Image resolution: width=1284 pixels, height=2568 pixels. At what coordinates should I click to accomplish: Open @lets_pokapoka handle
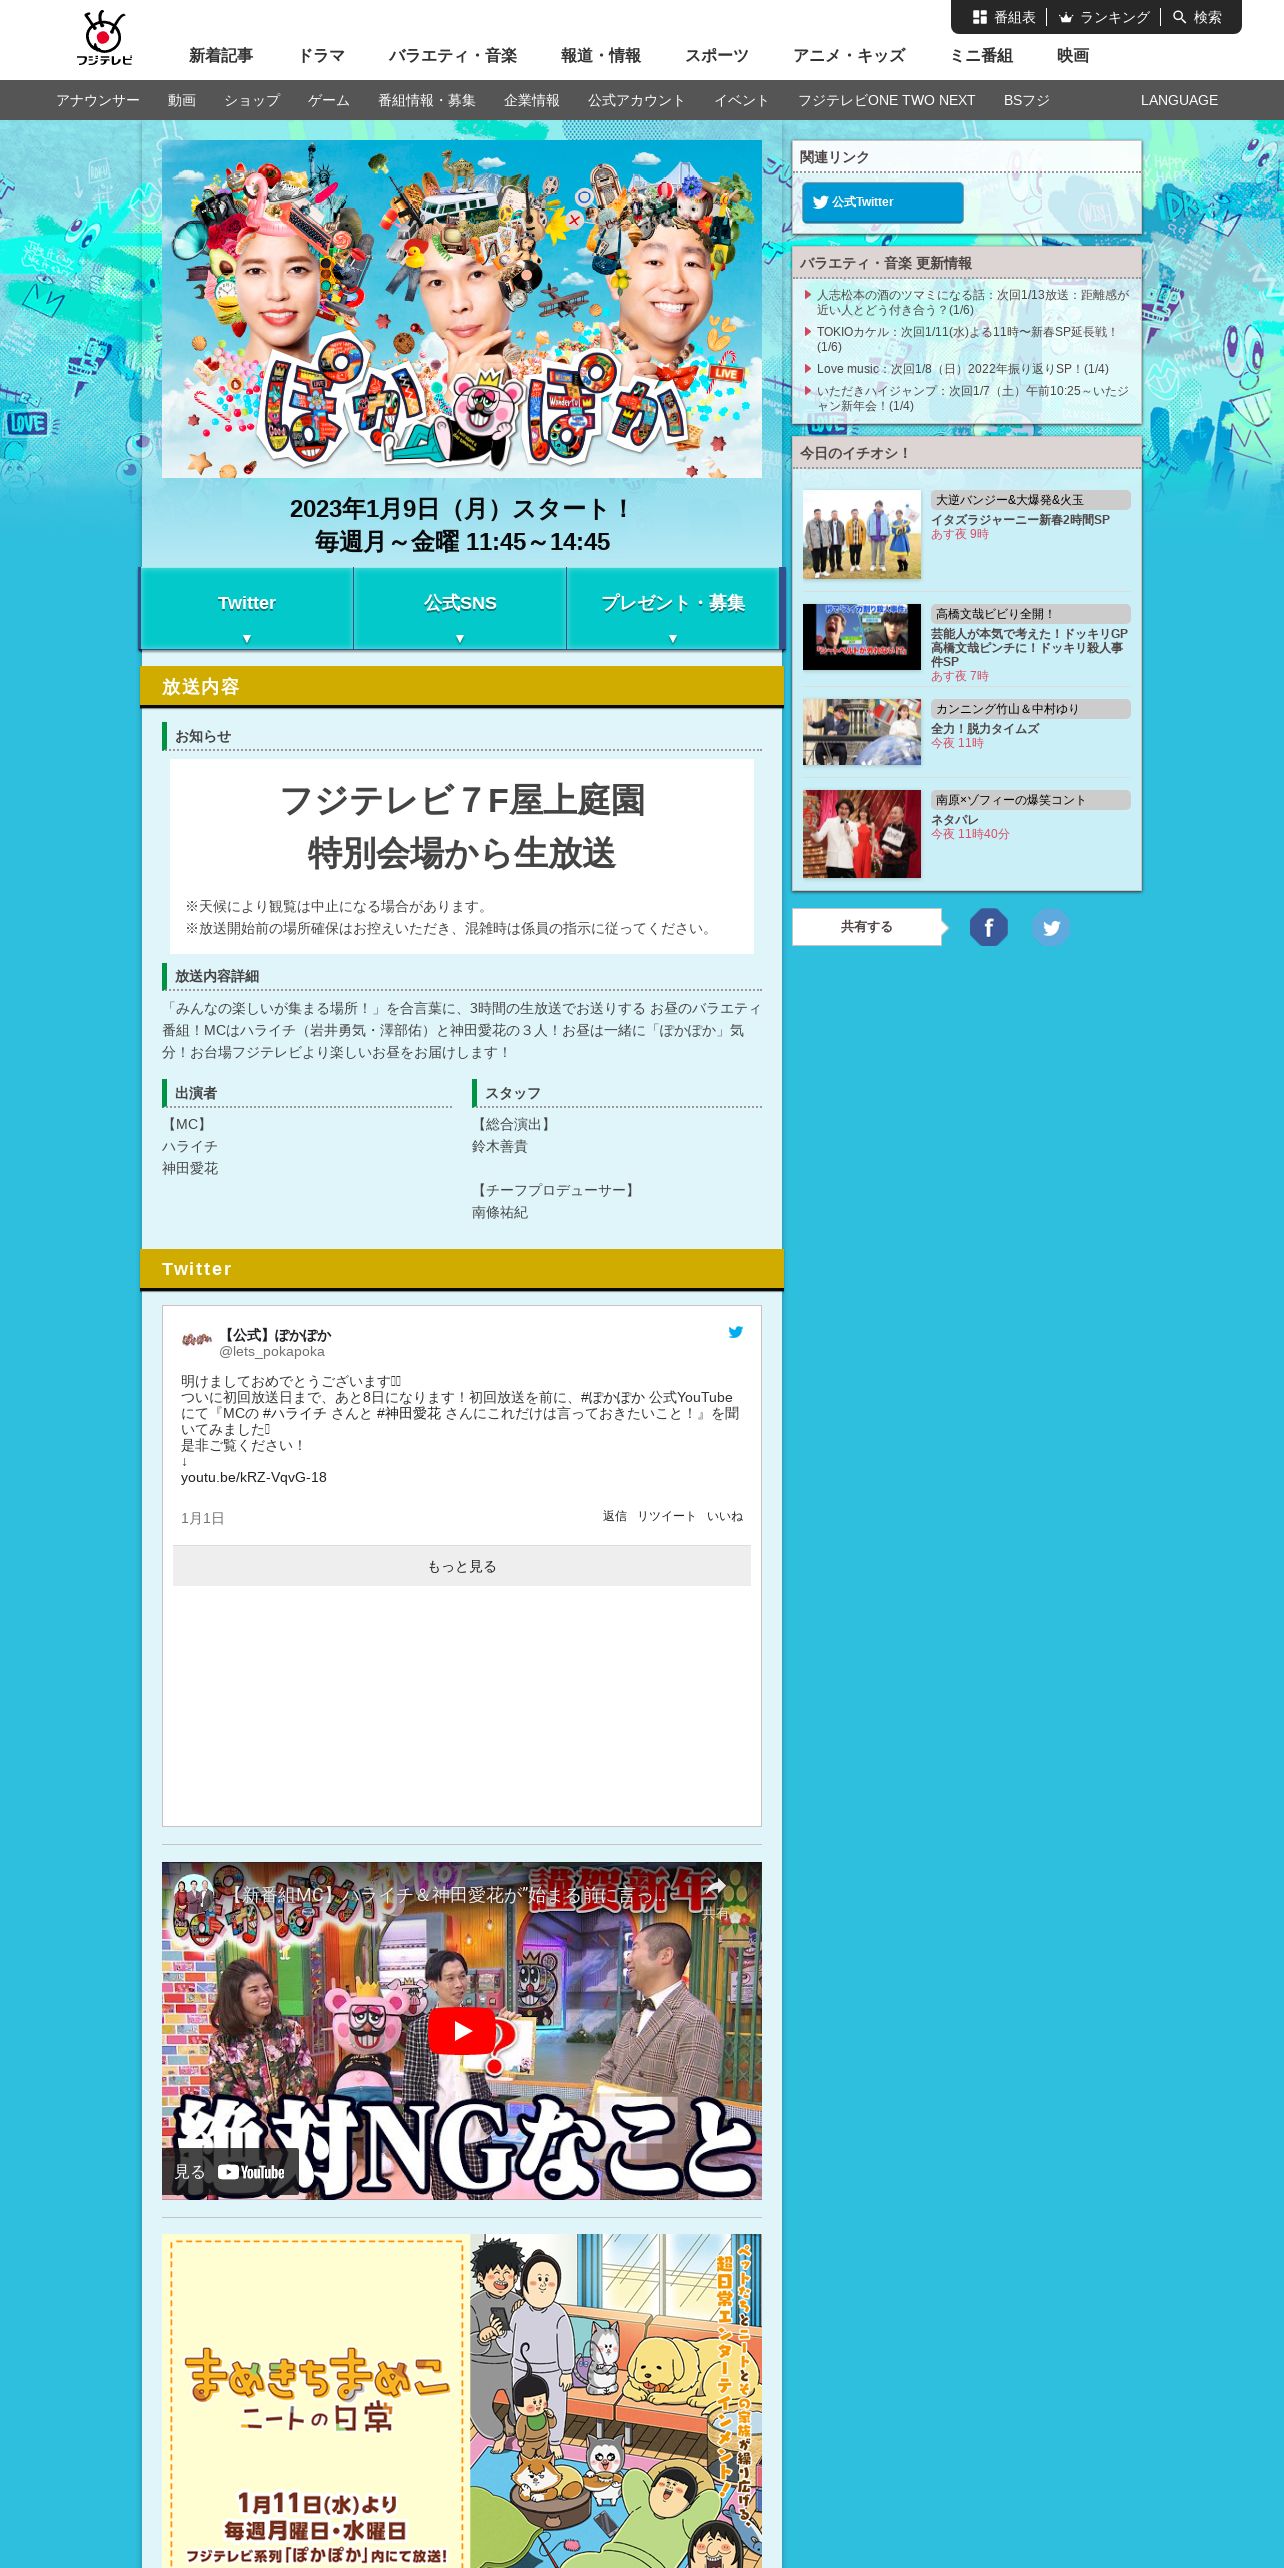coord(272,1351)
